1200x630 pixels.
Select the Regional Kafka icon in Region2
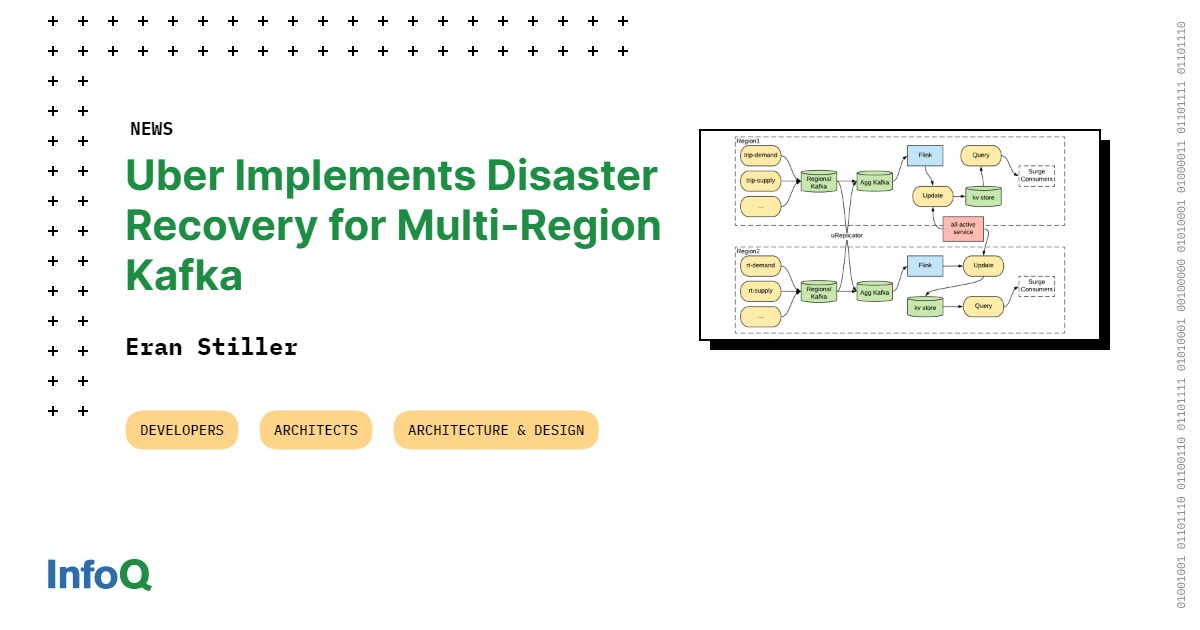click(819, 290)
